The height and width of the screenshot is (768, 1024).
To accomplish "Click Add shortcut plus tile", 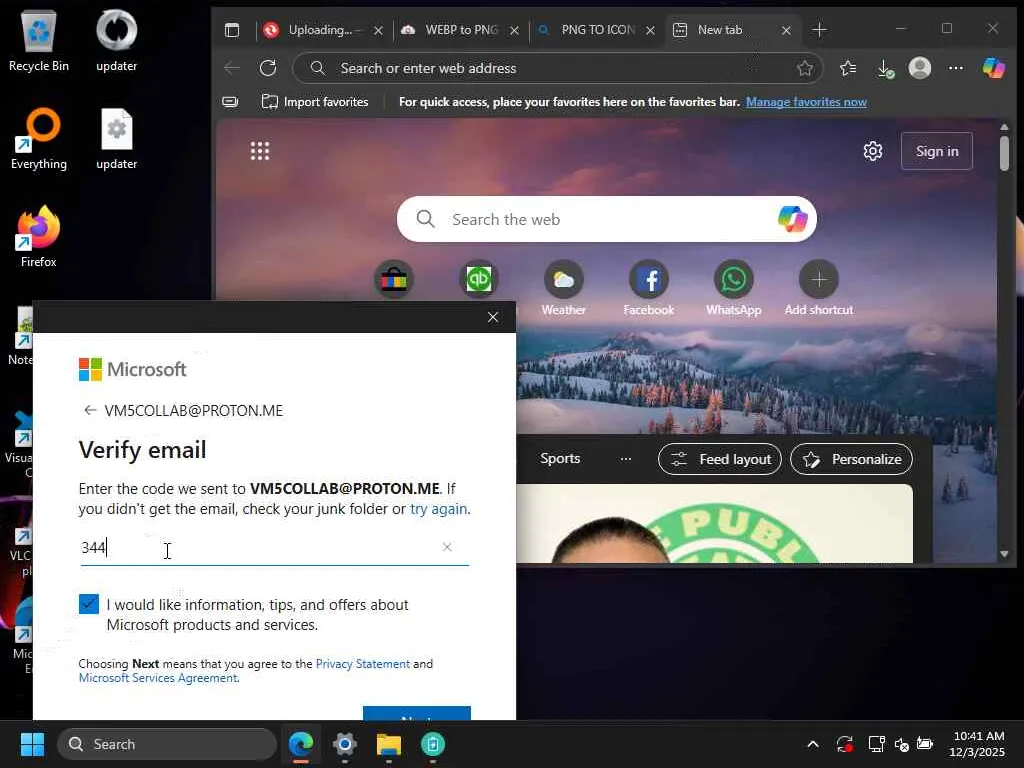I will pyautogui.click(x=818, y=288).
